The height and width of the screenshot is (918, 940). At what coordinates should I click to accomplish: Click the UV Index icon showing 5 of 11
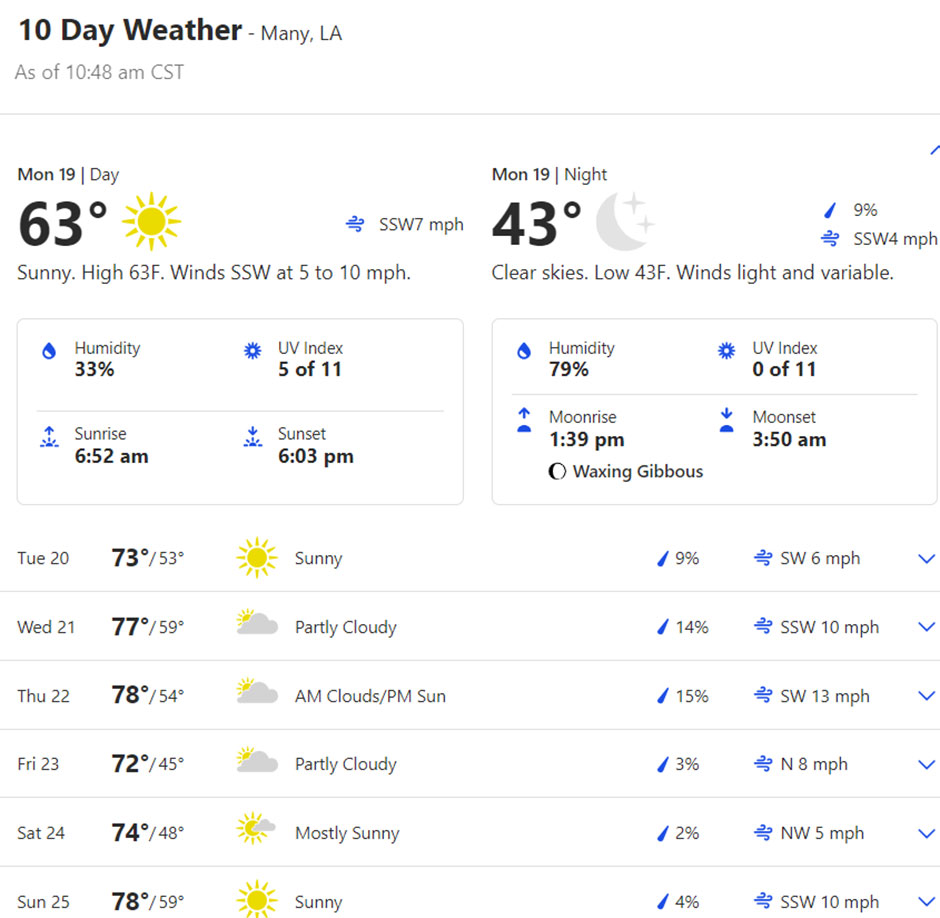tap(252, 351)
